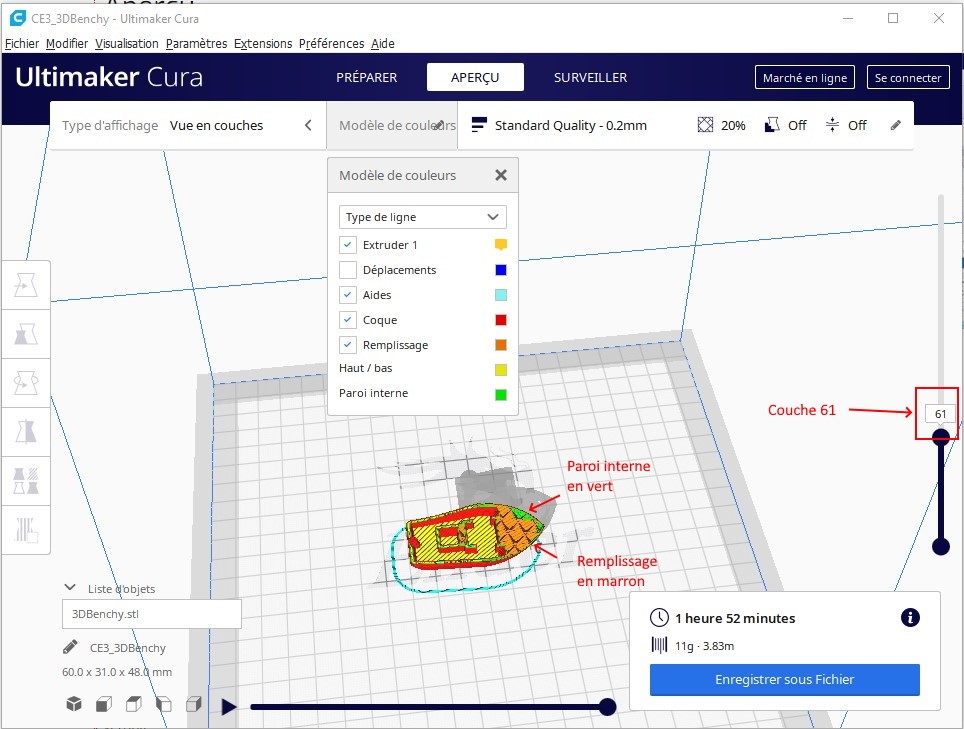
Task: Click the adhesion Off icon
Action: point(832,125)
